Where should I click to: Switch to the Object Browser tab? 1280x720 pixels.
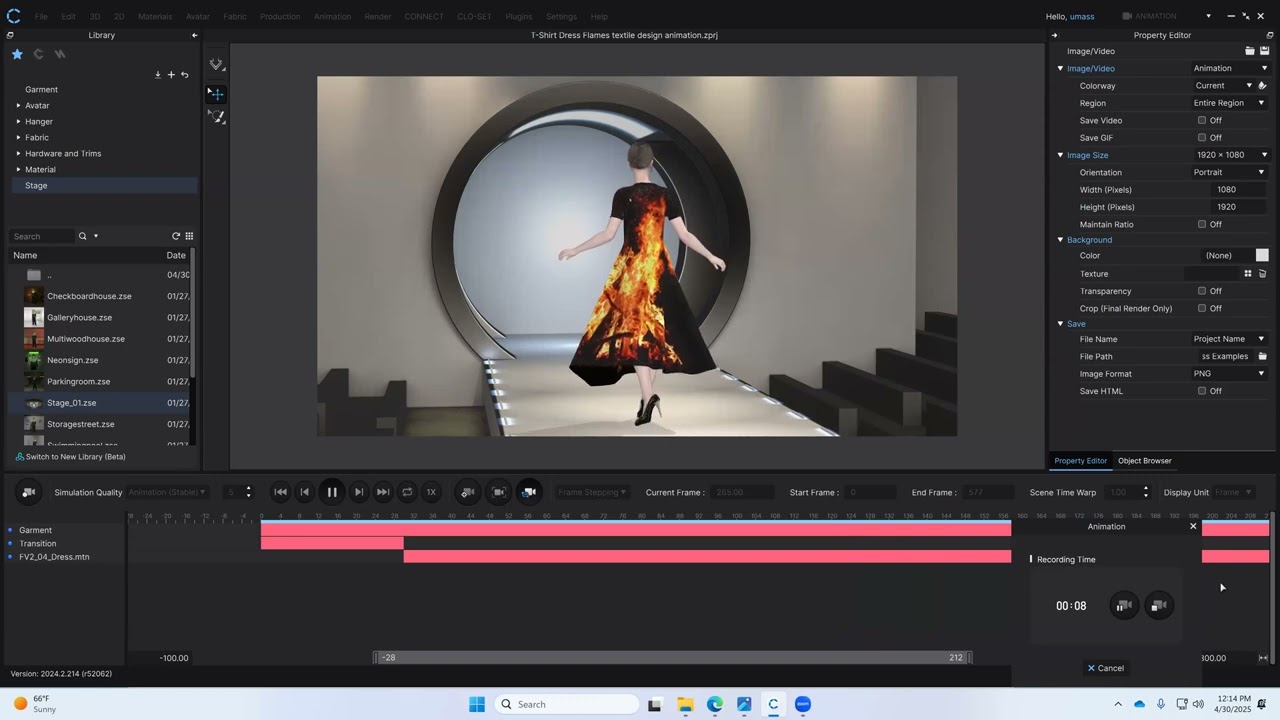point(1145,461)
